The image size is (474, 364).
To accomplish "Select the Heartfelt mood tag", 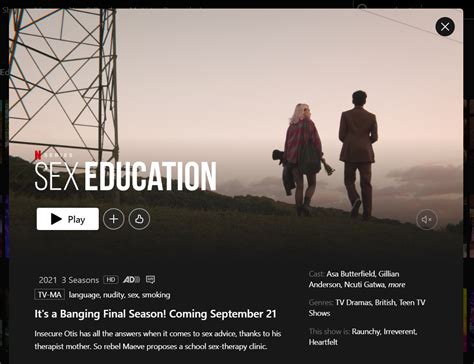I will pos(323,342).
